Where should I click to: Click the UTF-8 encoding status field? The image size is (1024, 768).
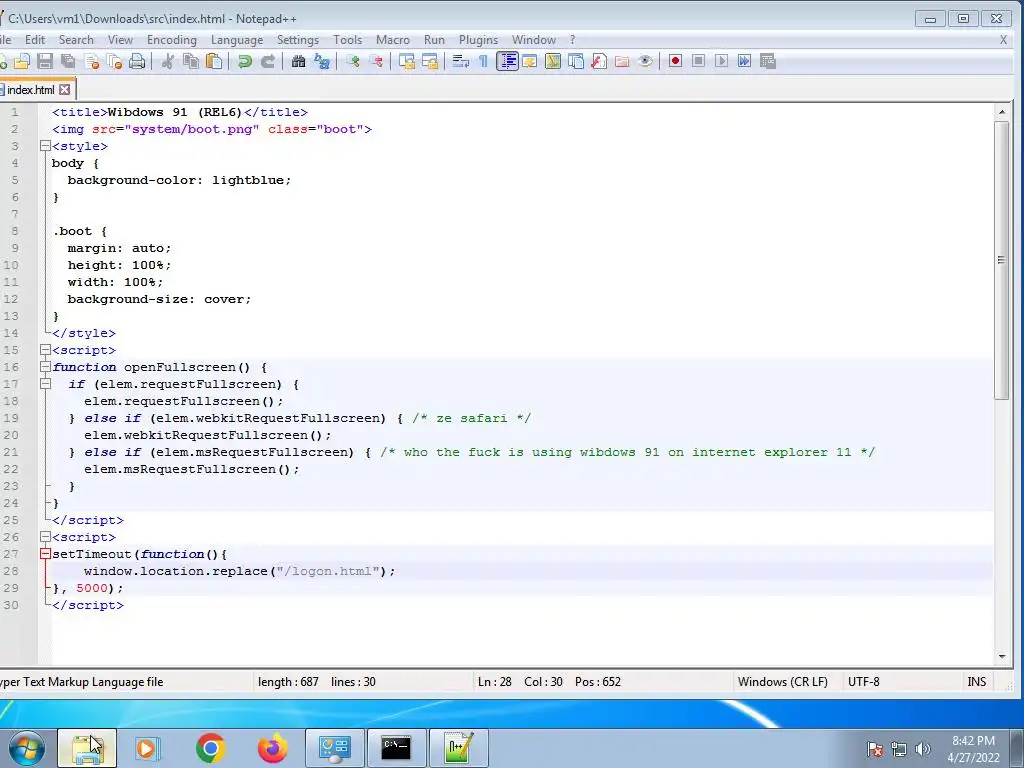863,682
